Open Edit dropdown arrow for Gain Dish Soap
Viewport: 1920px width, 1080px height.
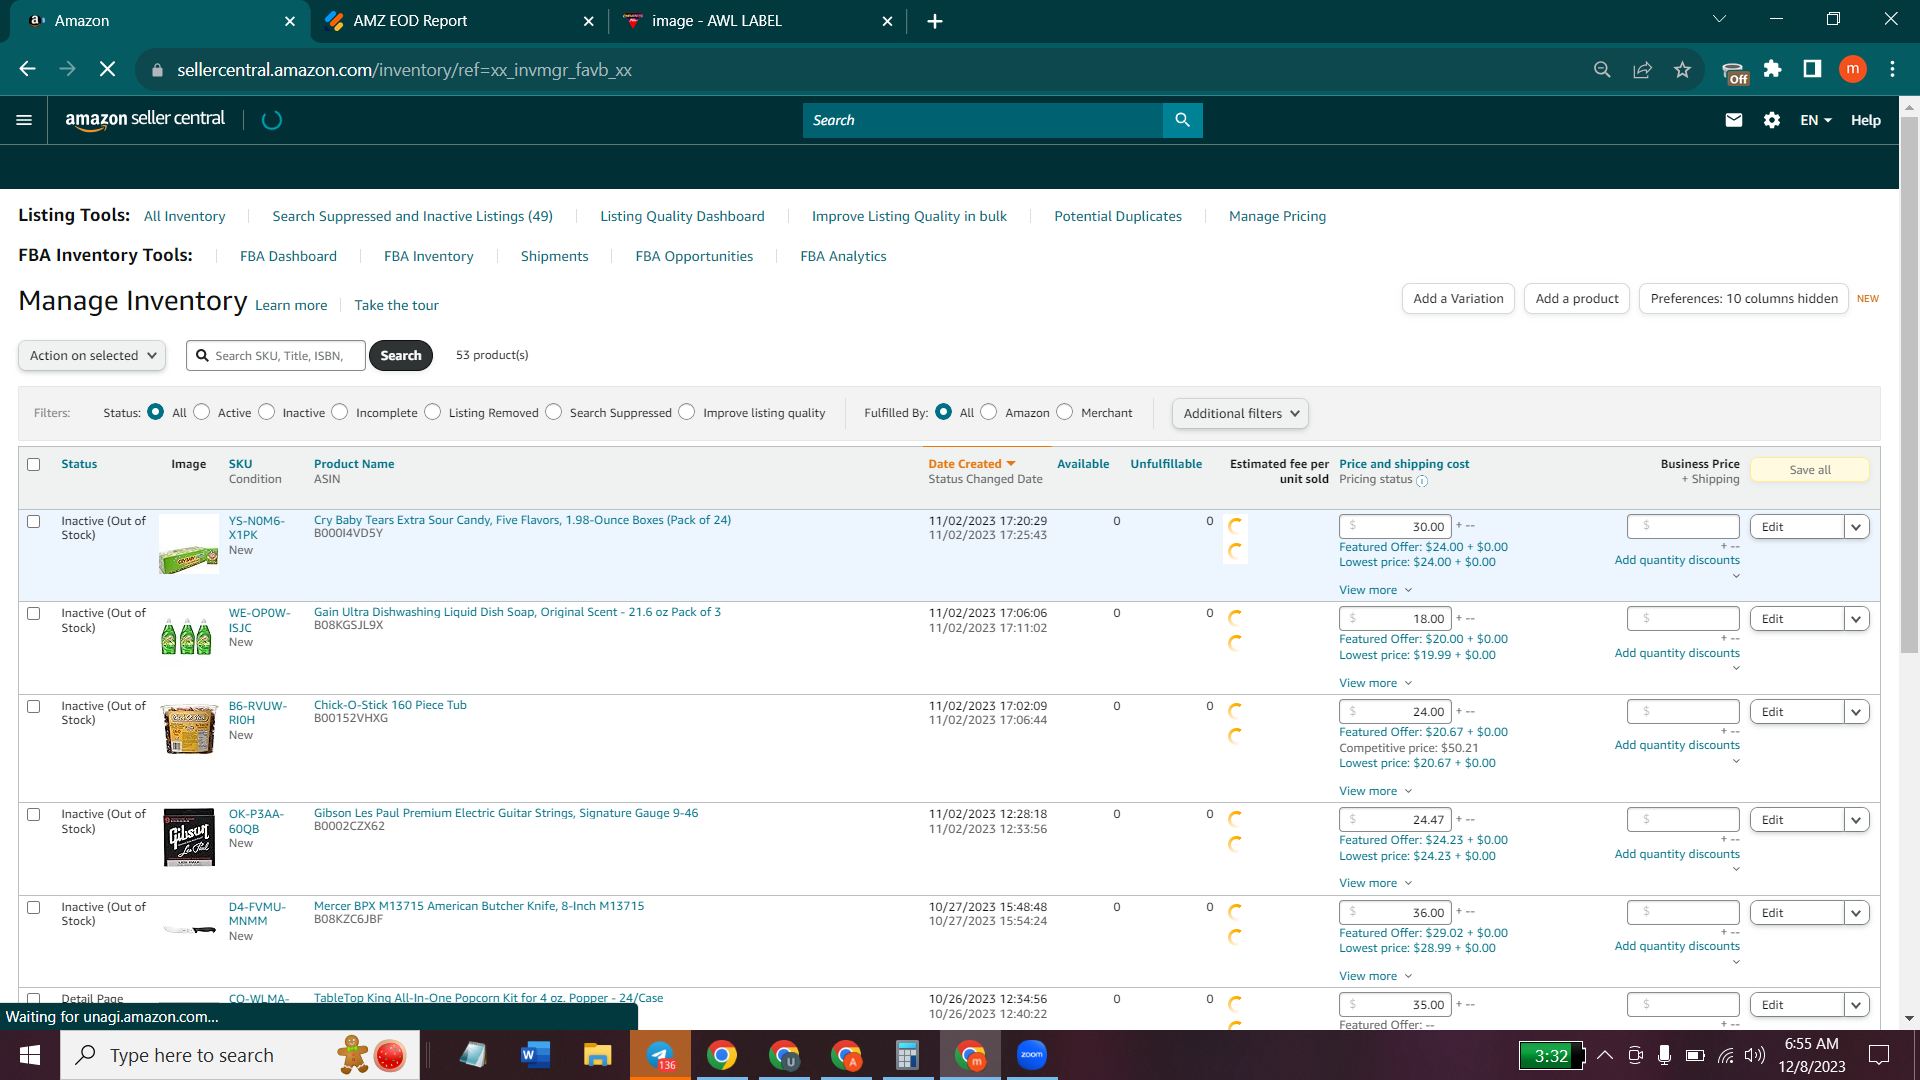[1857, 619]
